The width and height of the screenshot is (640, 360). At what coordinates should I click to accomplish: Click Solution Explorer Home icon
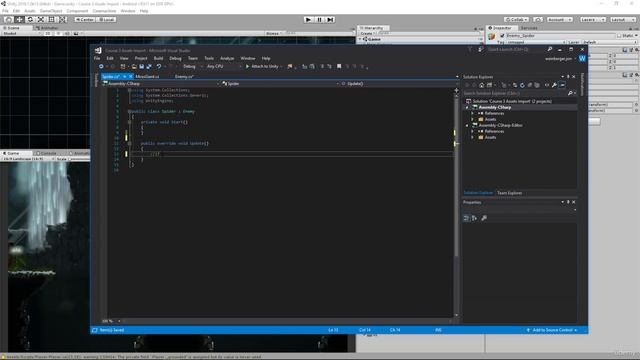point(482,85)
